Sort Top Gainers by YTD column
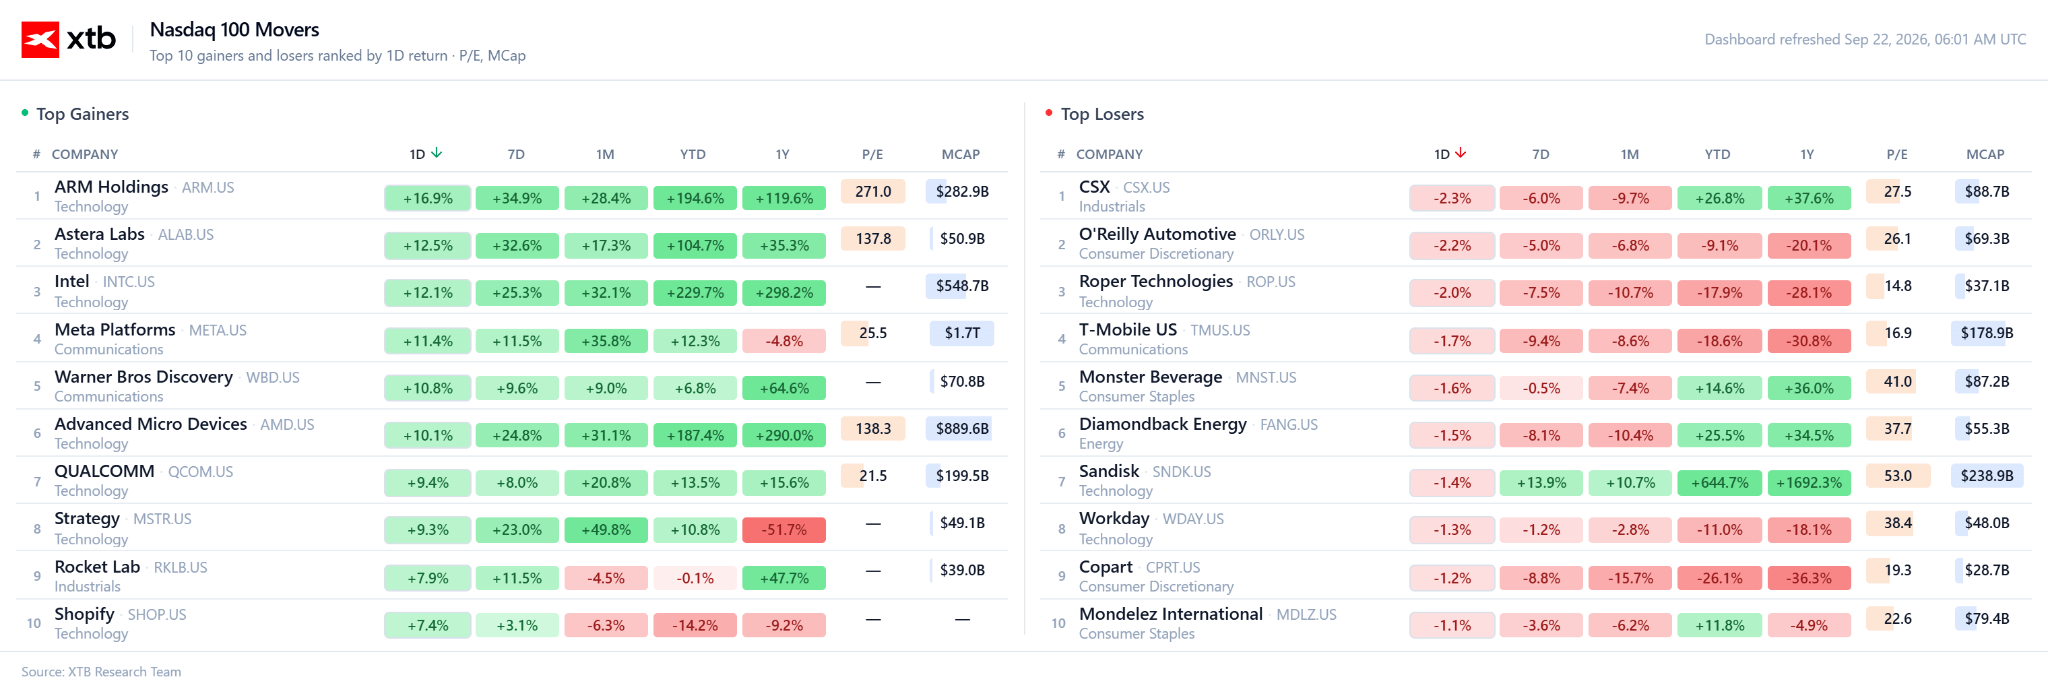 point(693,154)
